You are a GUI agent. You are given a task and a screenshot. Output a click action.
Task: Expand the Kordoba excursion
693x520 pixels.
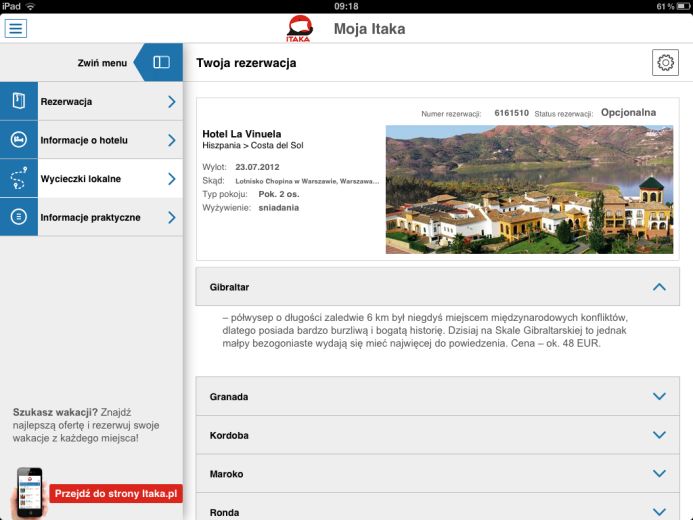tap(658, 435)
